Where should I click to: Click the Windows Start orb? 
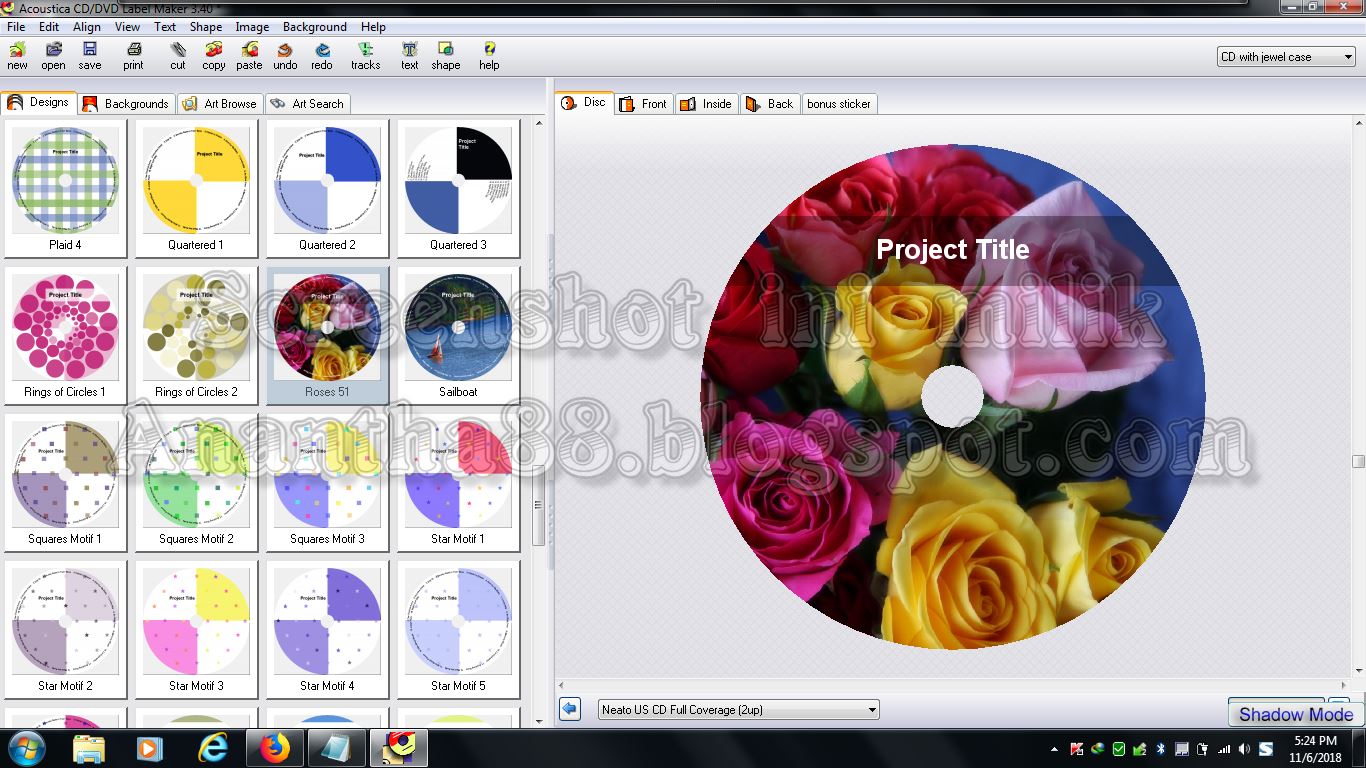click(x=26, y=748)
